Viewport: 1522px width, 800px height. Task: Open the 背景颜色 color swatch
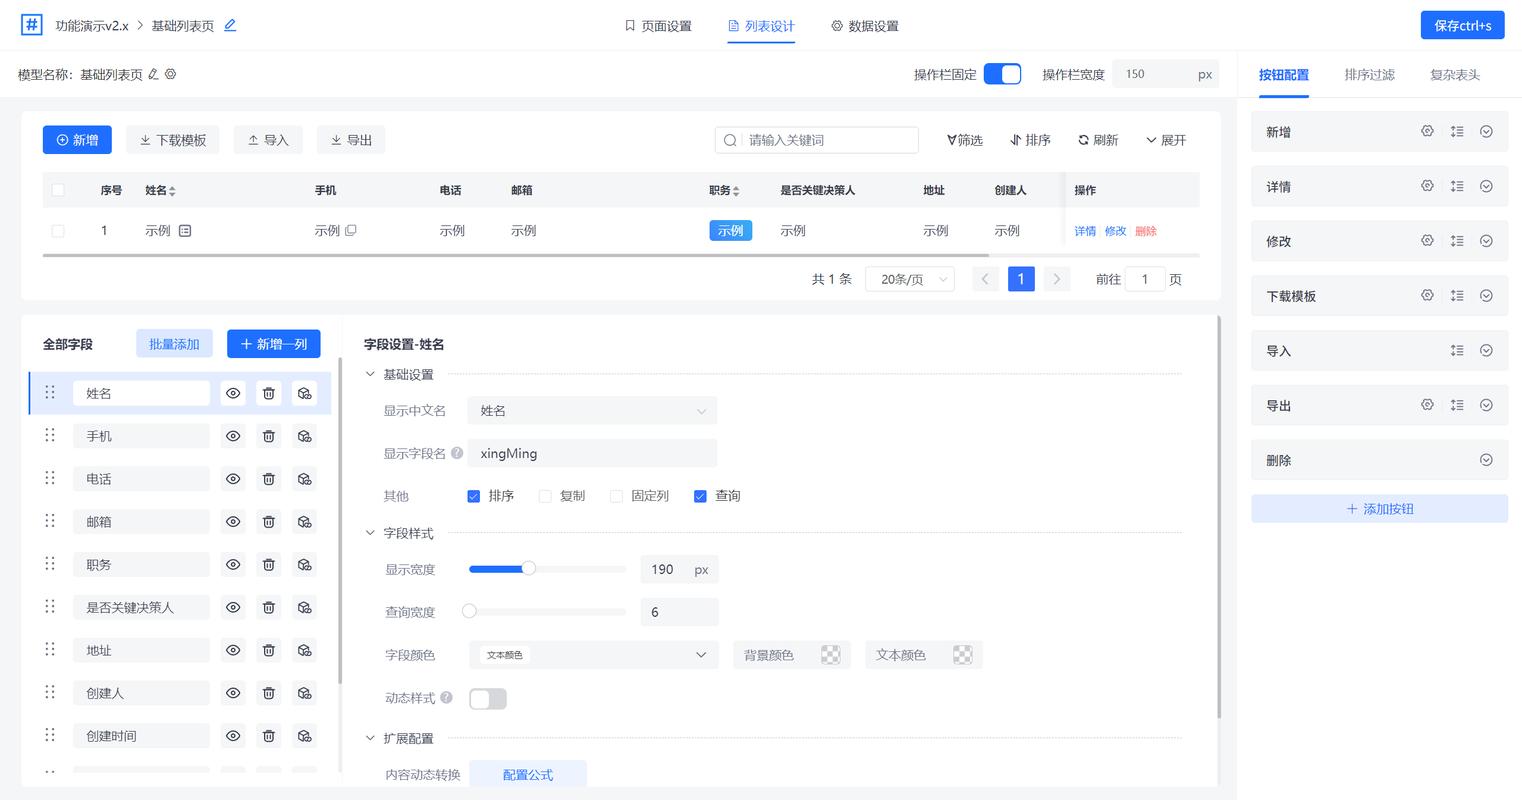point(830,655)
